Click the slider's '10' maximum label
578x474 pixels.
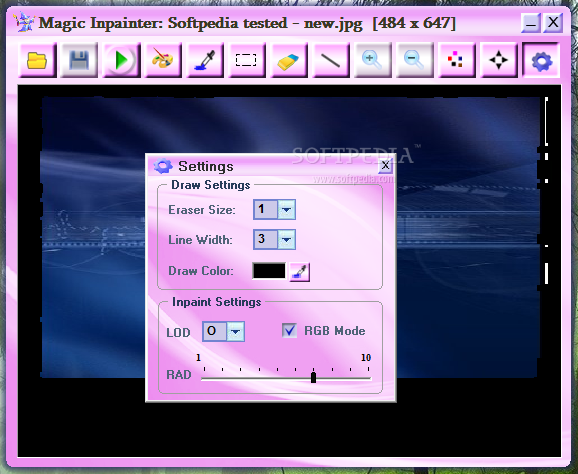(x=366, y=358)
